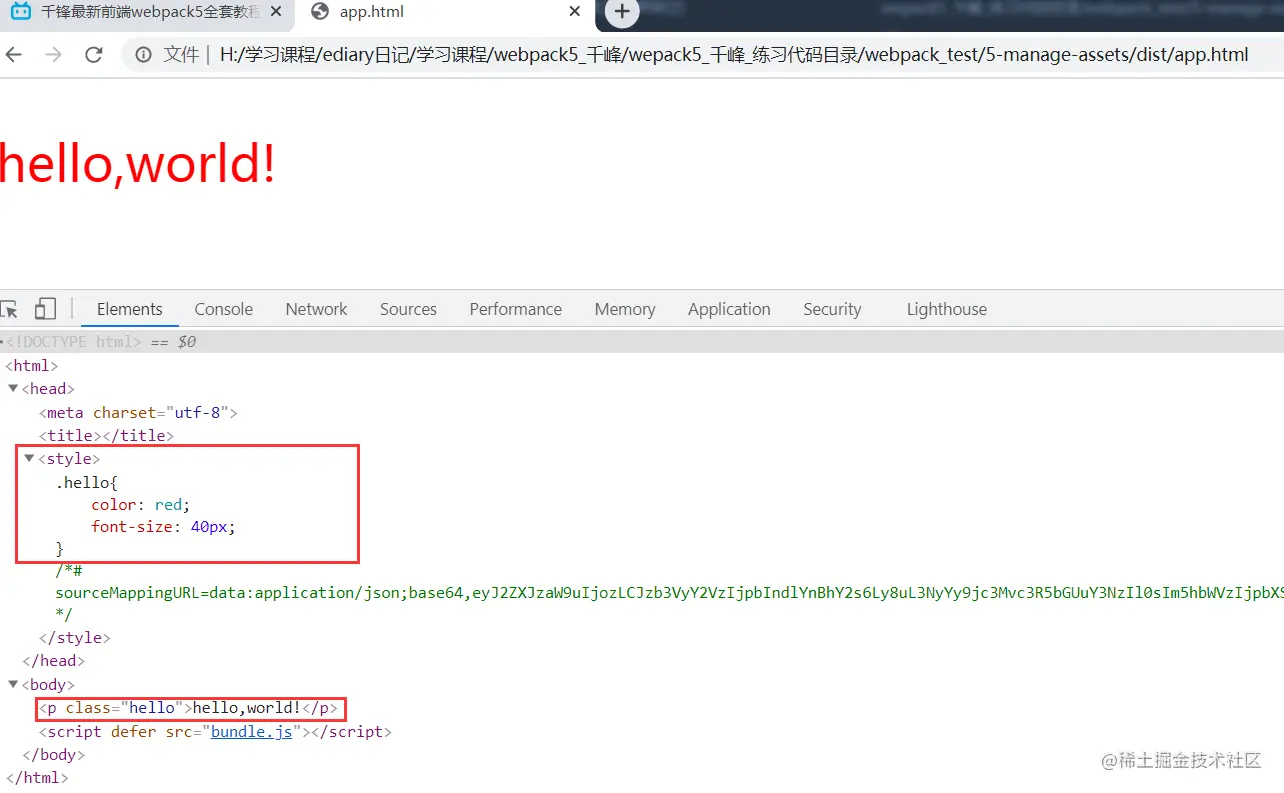Select the DOCTYPE html line
This screenshot has height=793, width=1284.
click(x=642, y=342)
